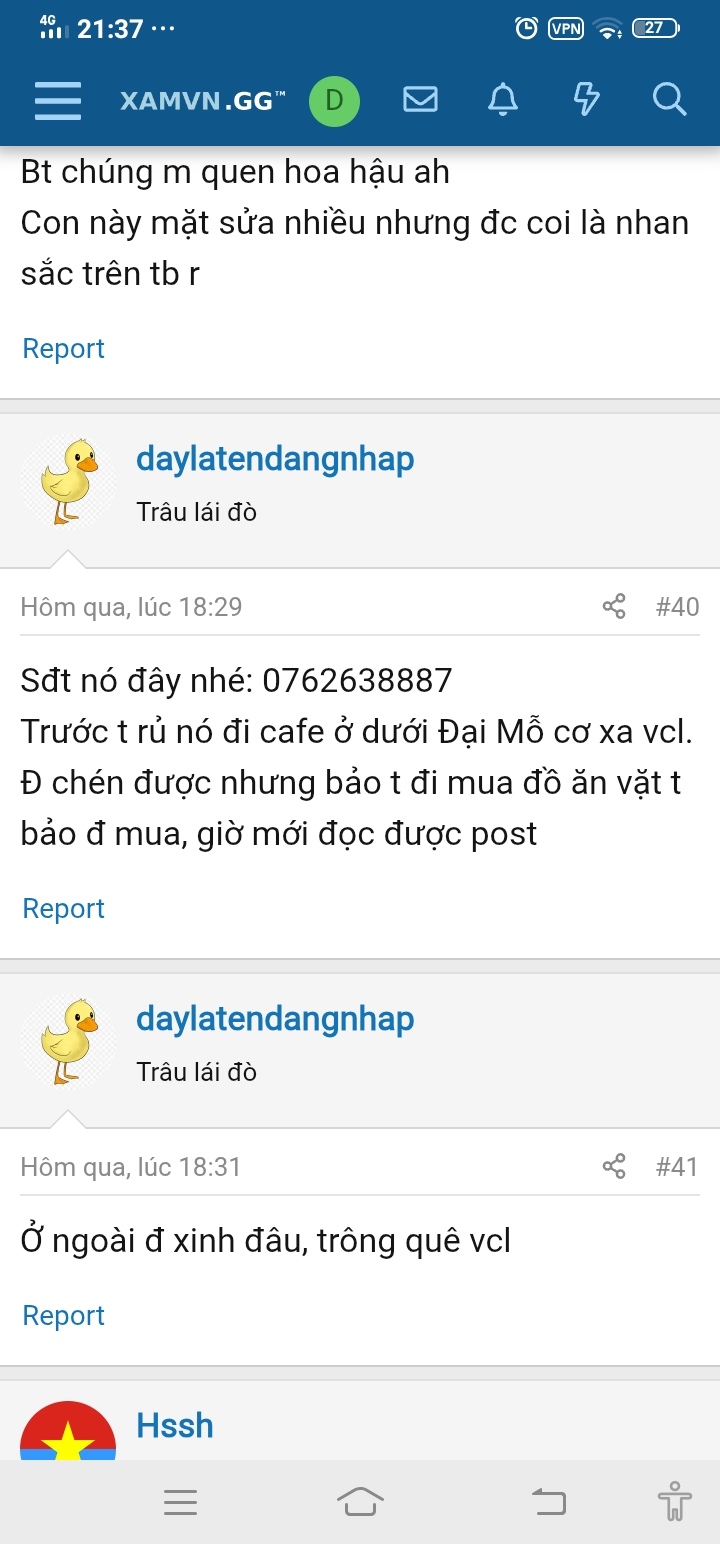This screenshot has width=720, height=1544.
Task: Open the Hssh user profile
Action: click(175, 1425)
